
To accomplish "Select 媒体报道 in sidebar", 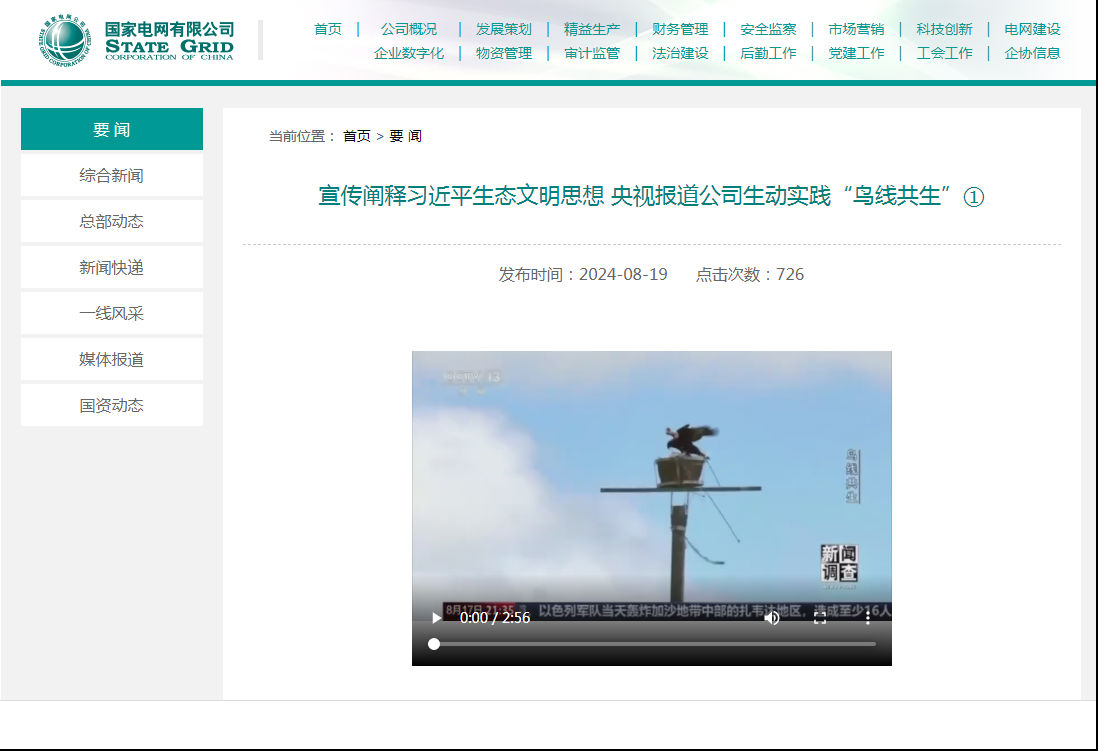I will pos(112,359).
